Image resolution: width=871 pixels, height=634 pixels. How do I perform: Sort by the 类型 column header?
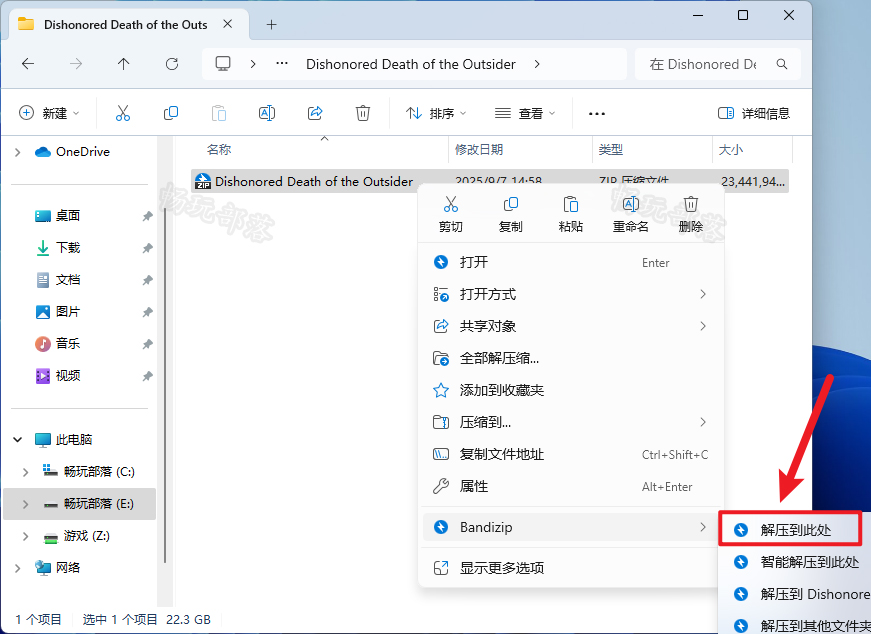click(610, 149)
